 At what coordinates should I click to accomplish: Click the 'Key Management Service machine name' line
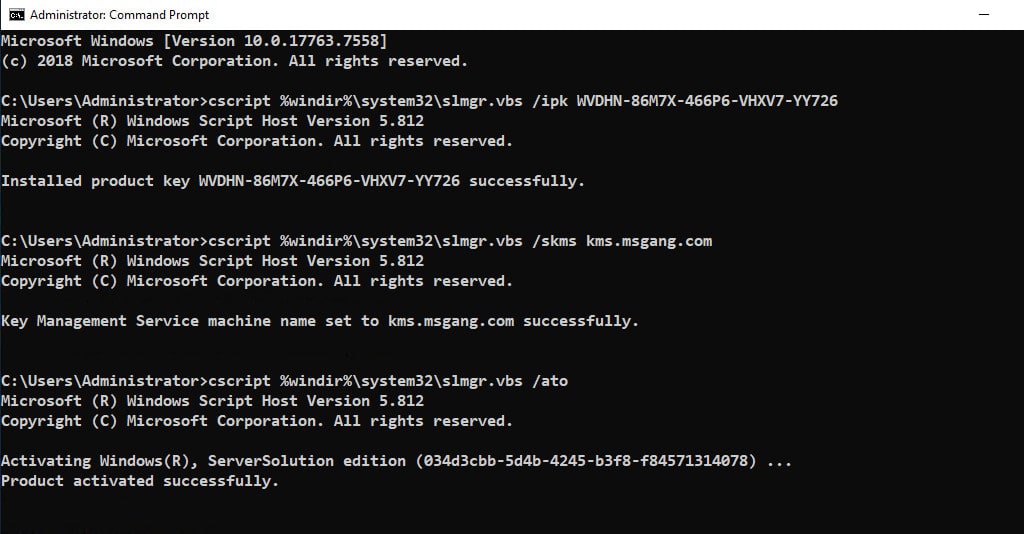320,321
